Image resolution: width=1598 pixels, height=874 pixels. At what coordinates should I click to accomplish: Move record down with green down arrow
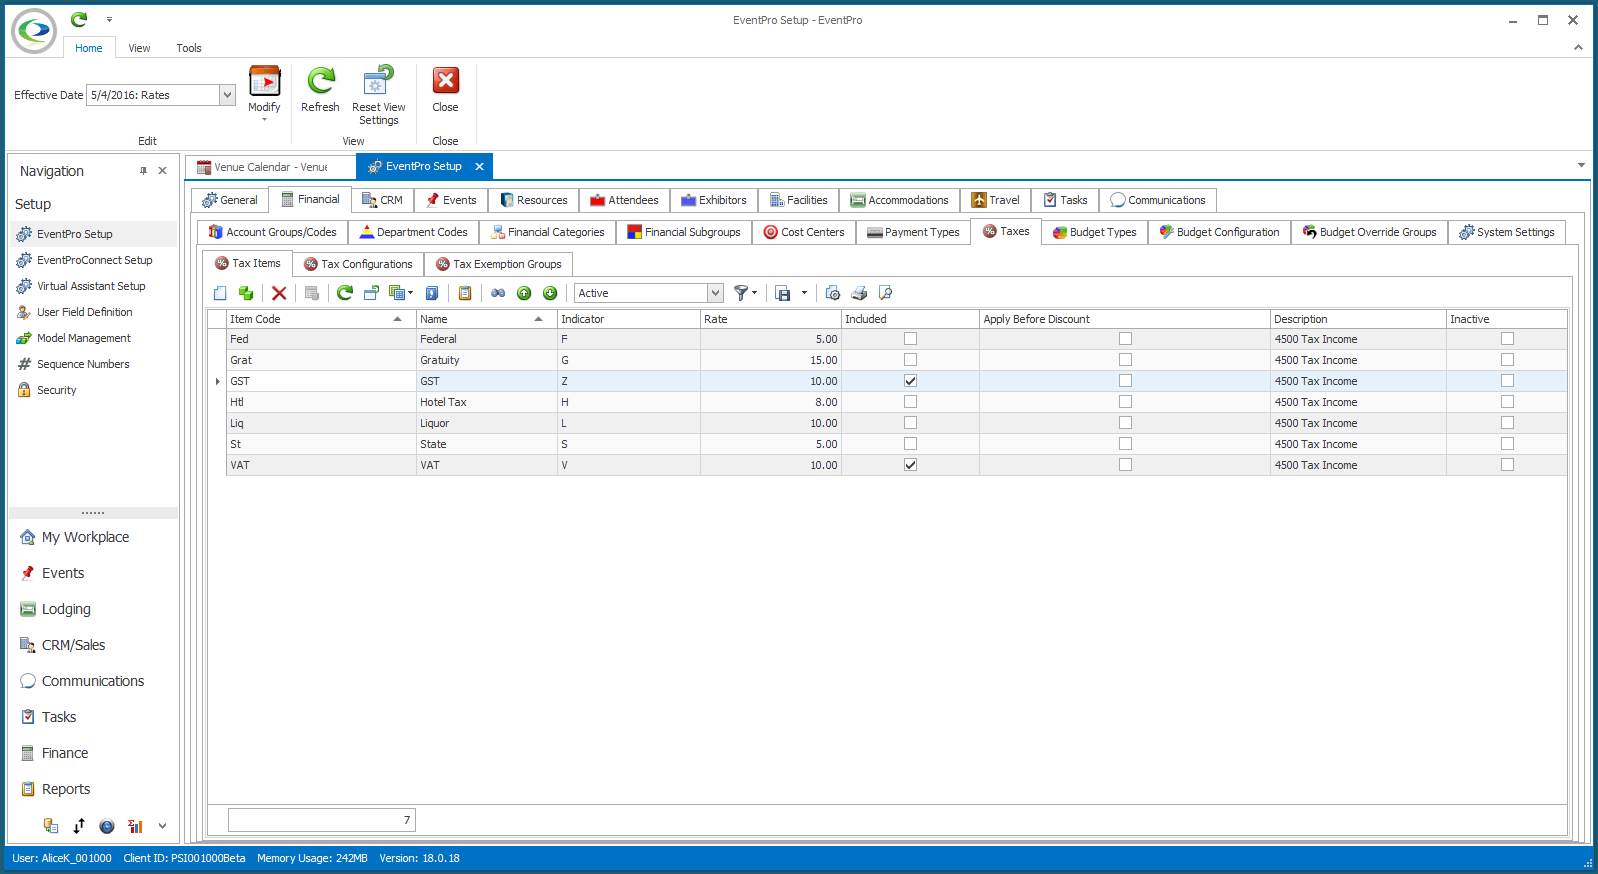coord(550,293)
